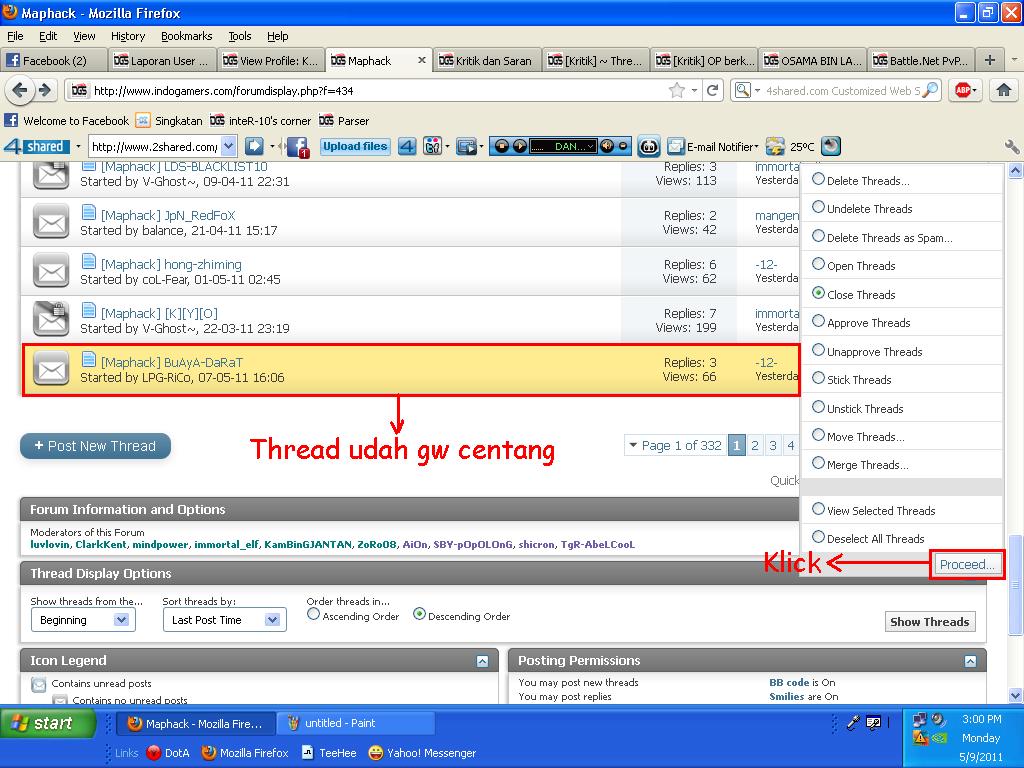Click the Adblock Plus ABP icon

tap(964, 90)
